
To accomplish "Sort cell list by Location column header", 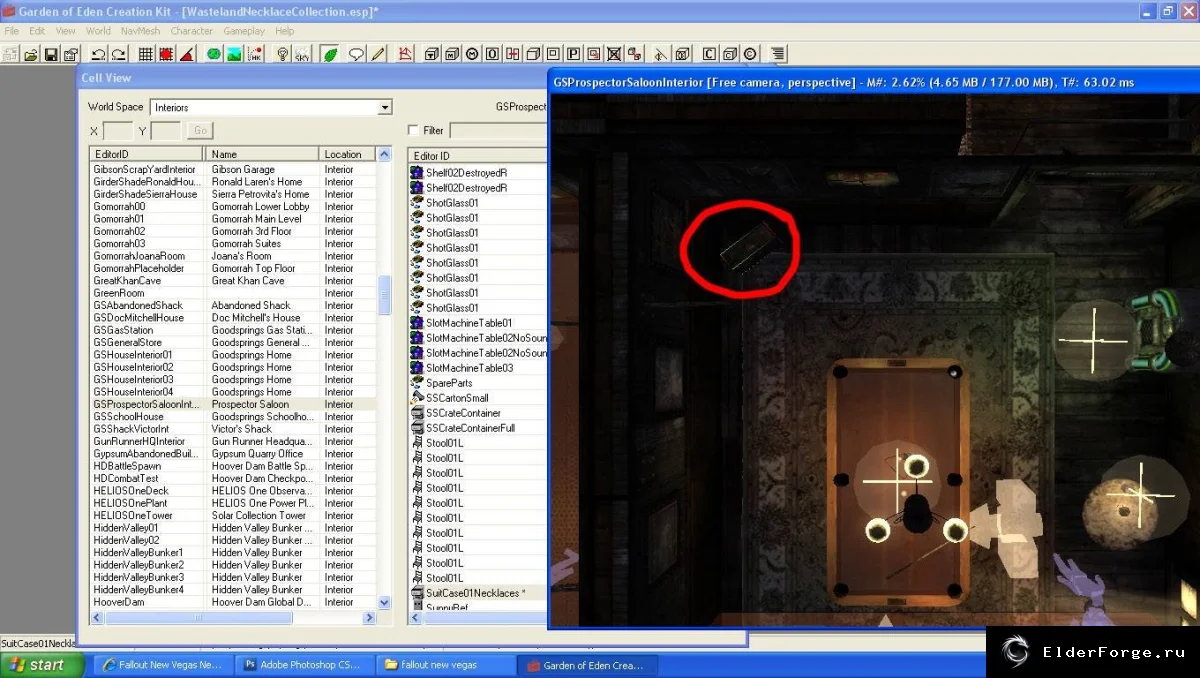I will pyautogui.click(x=347, y=154).
